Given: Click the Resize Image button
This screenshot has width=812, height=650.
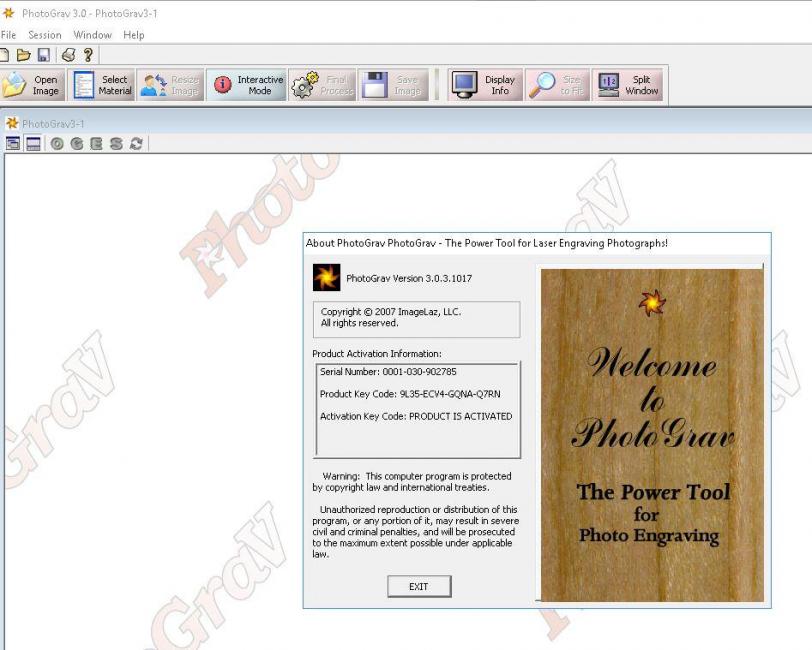Looking at the screenshot, I should point(170,86).
